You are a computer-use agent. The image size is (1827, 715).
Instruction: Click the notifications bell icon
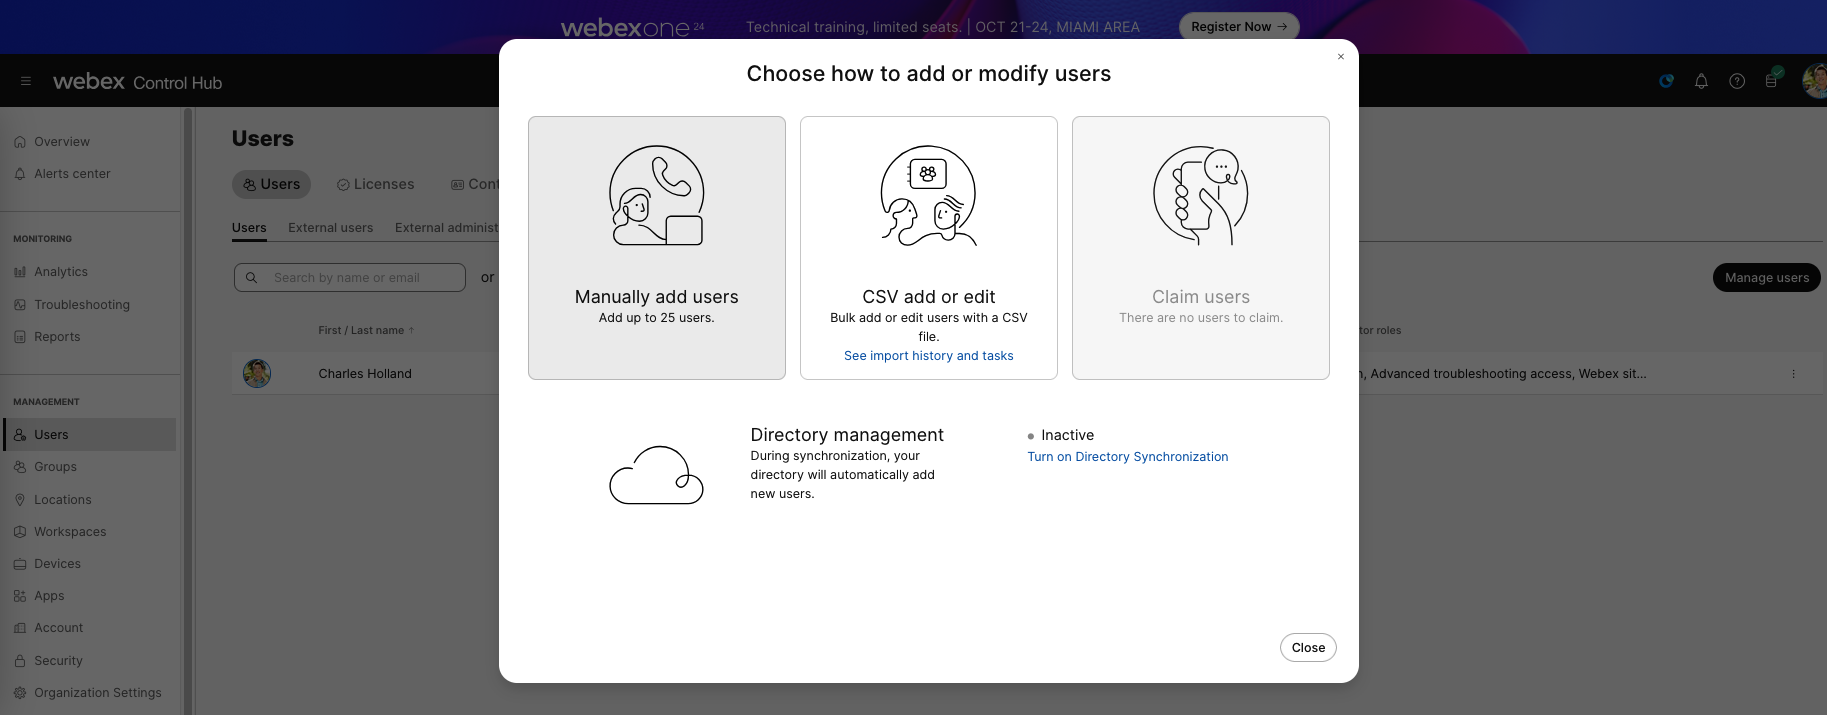1701,82
